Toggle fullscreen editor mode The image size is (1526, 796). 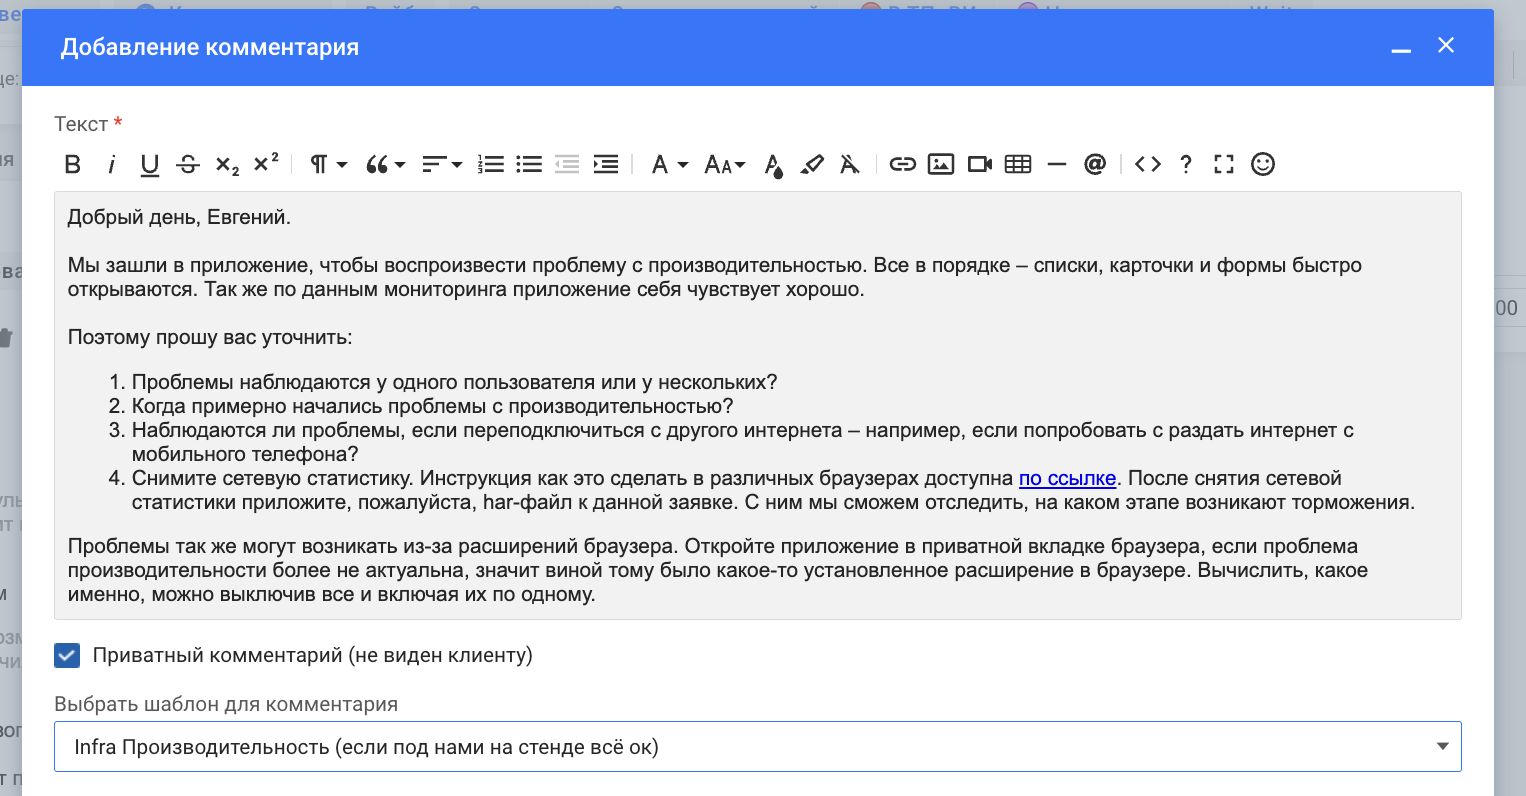tap(1224, 164)
